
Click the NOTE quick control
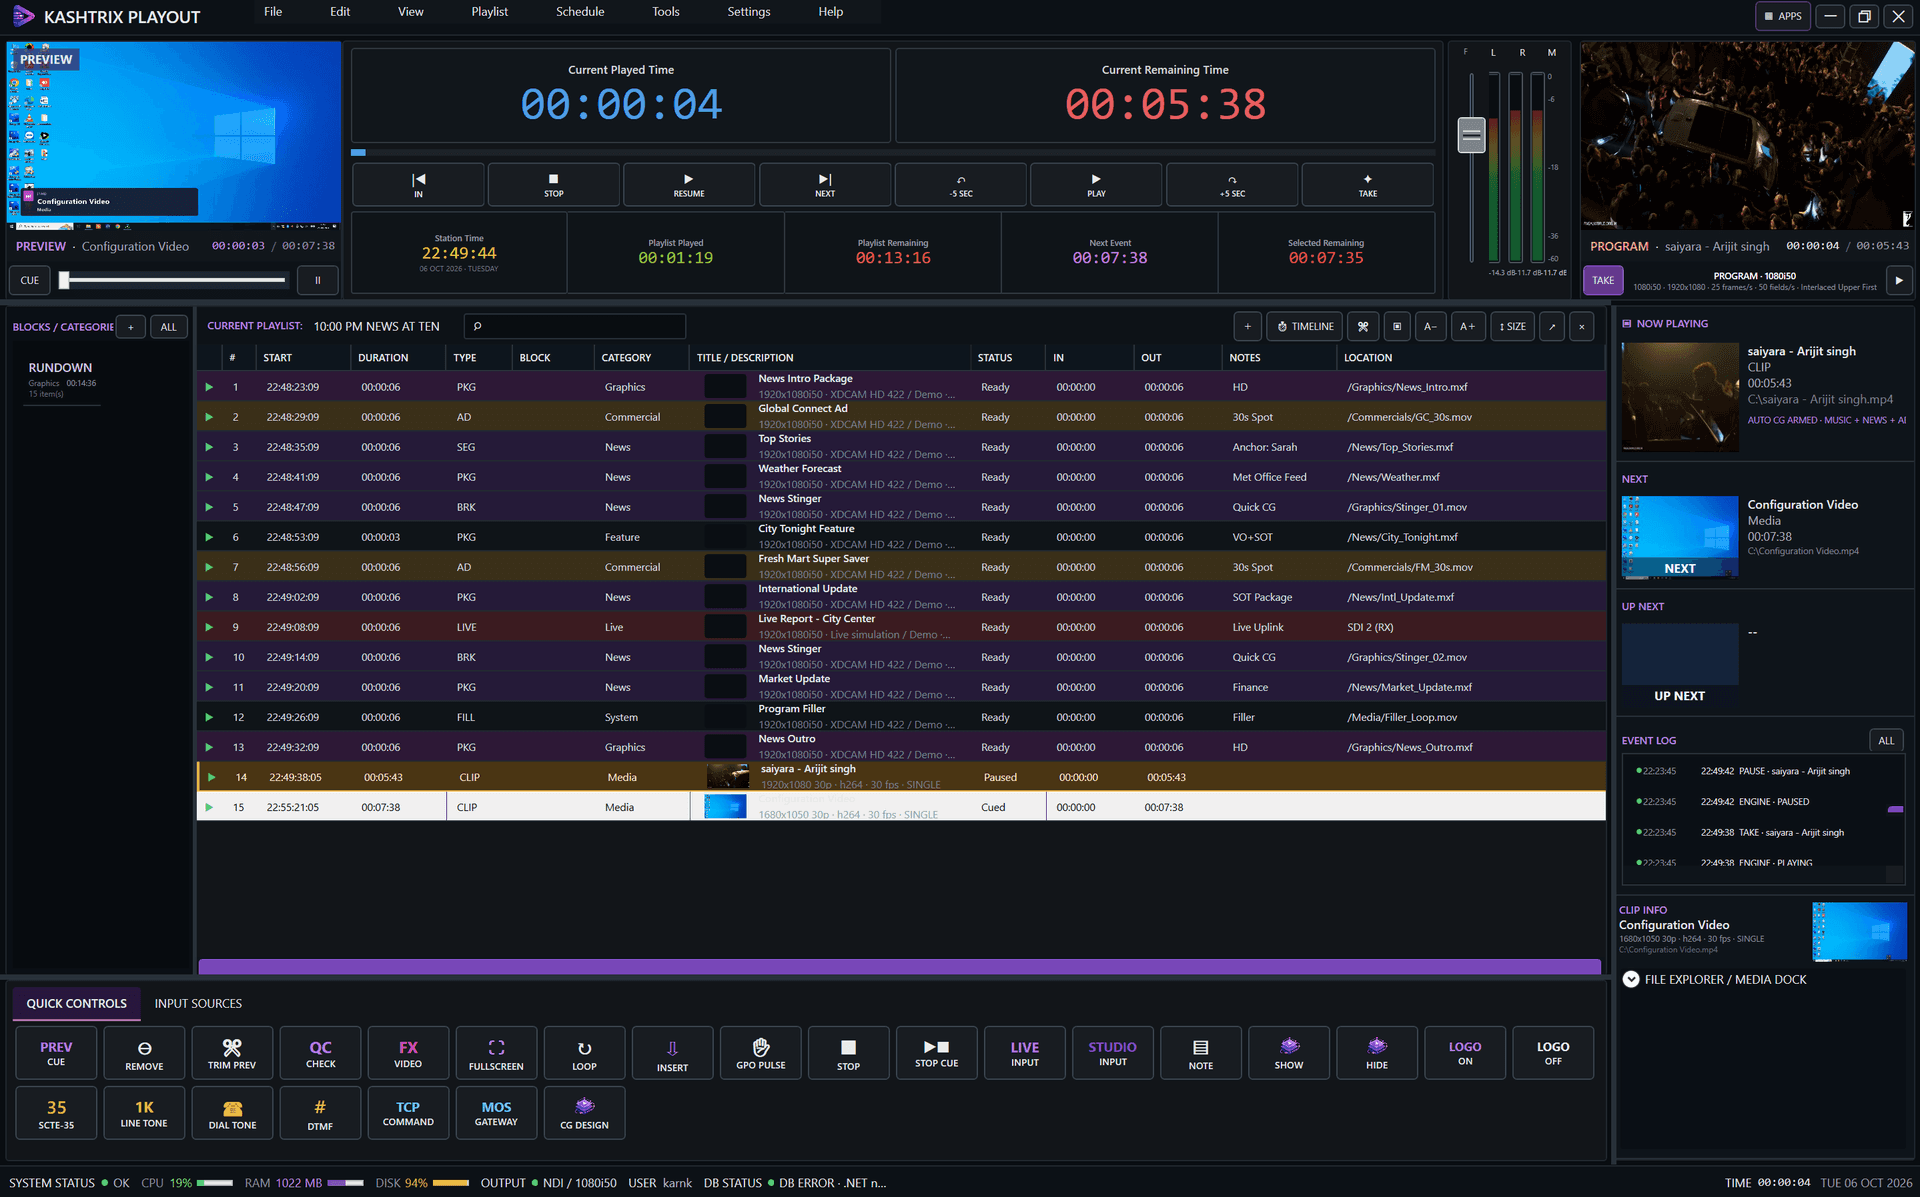click(x=1200, y=1053)
